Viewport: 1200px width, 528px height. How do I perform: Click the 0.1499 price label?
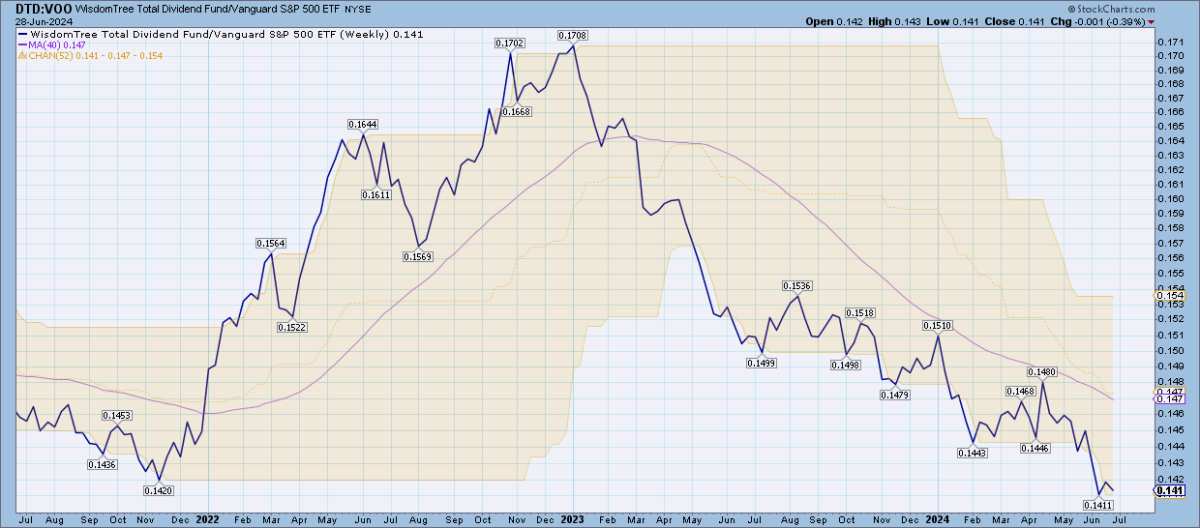click(761, 363)
